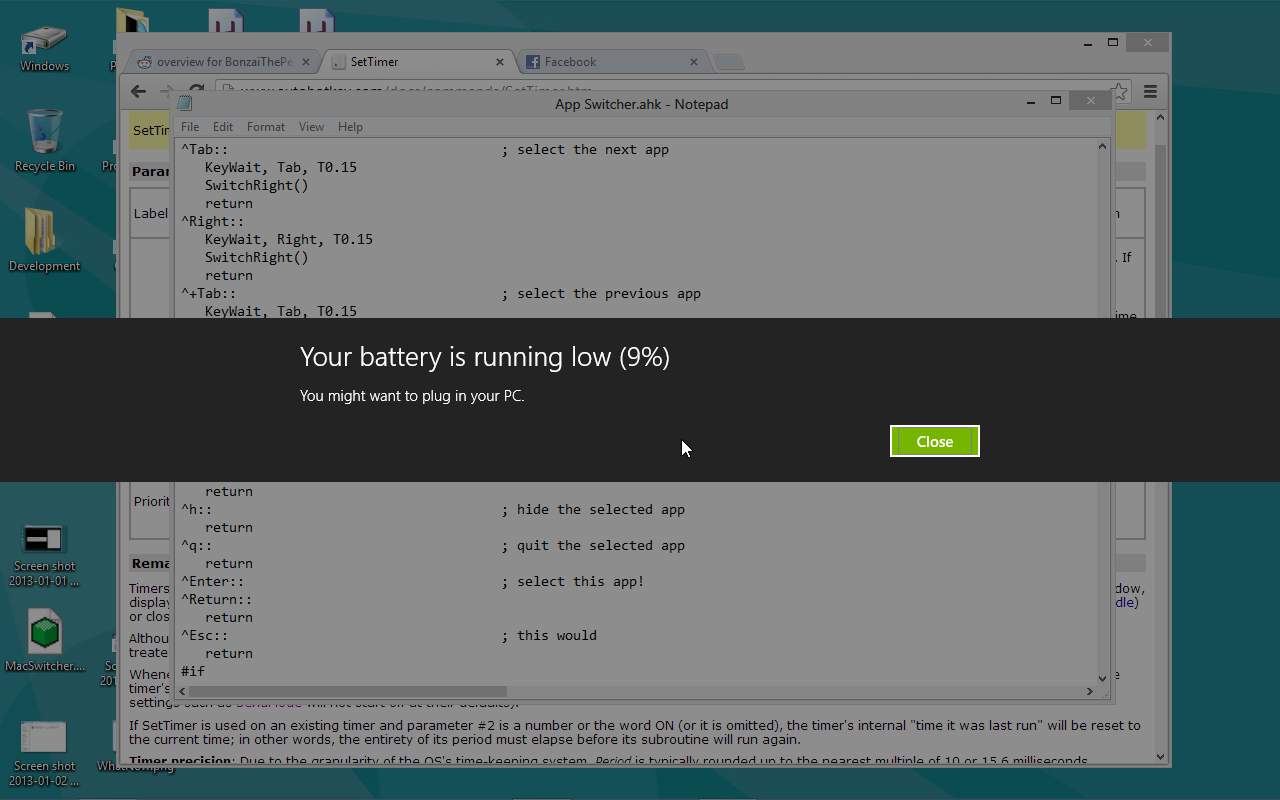Open a new Chrome tab
This screenshot has width=1280, height=800.
click(729, 62)
